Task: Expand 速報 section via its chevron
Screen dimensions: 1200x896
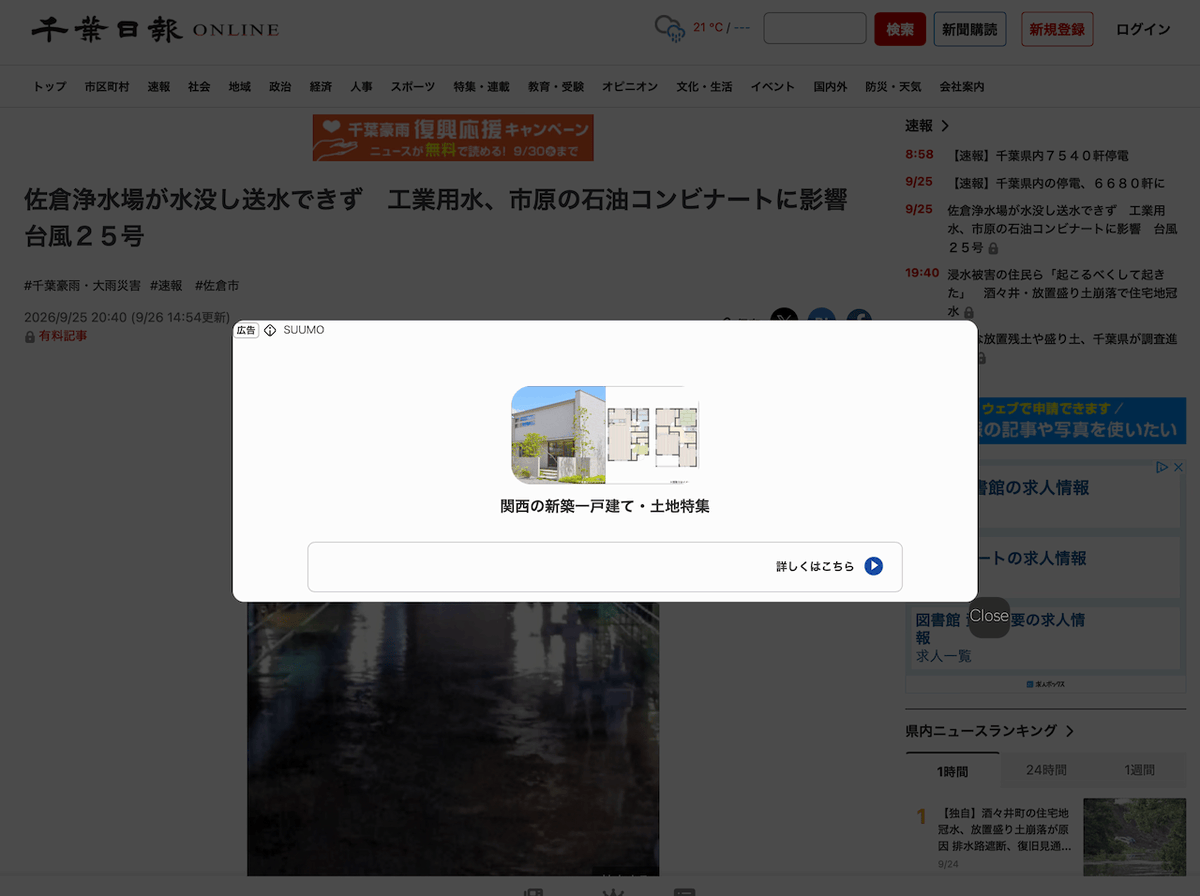Action: pos(945,126)
